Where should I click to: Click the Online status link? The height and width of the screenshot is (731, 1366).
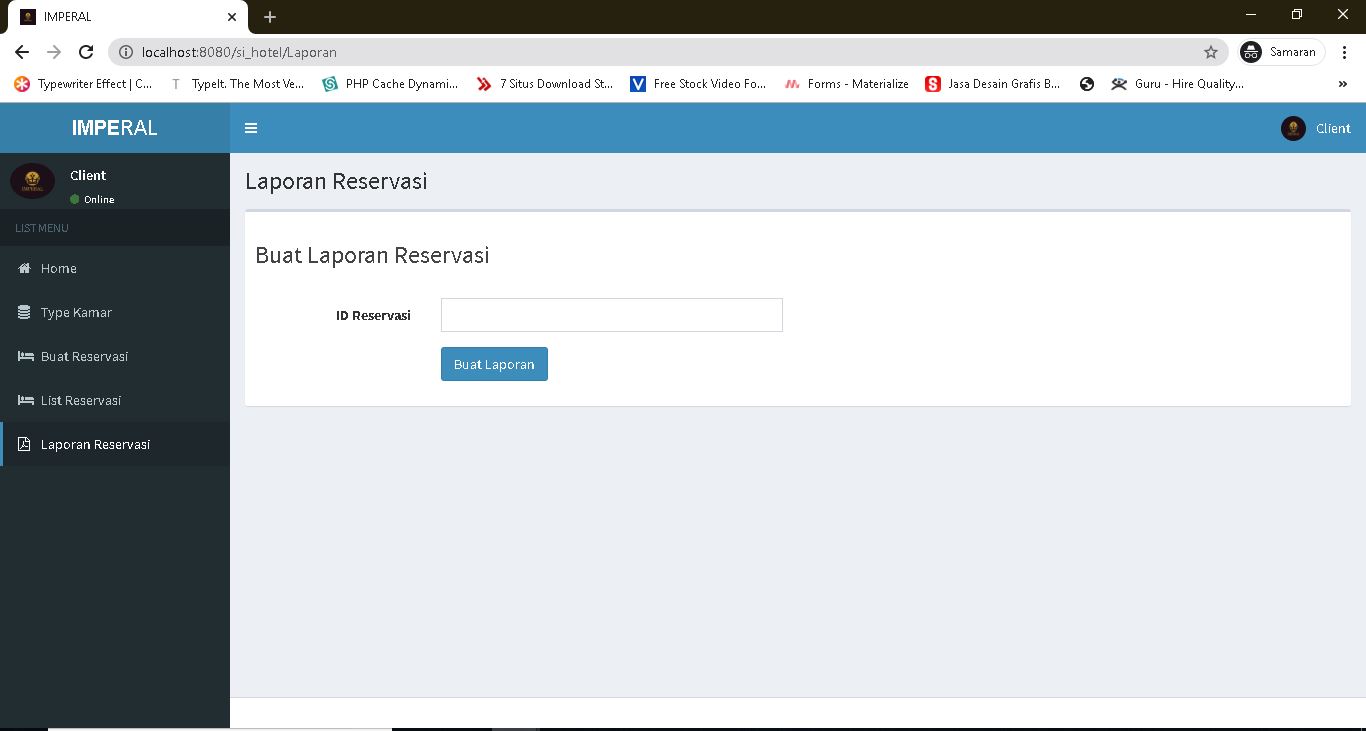click(x=92, y=199)
